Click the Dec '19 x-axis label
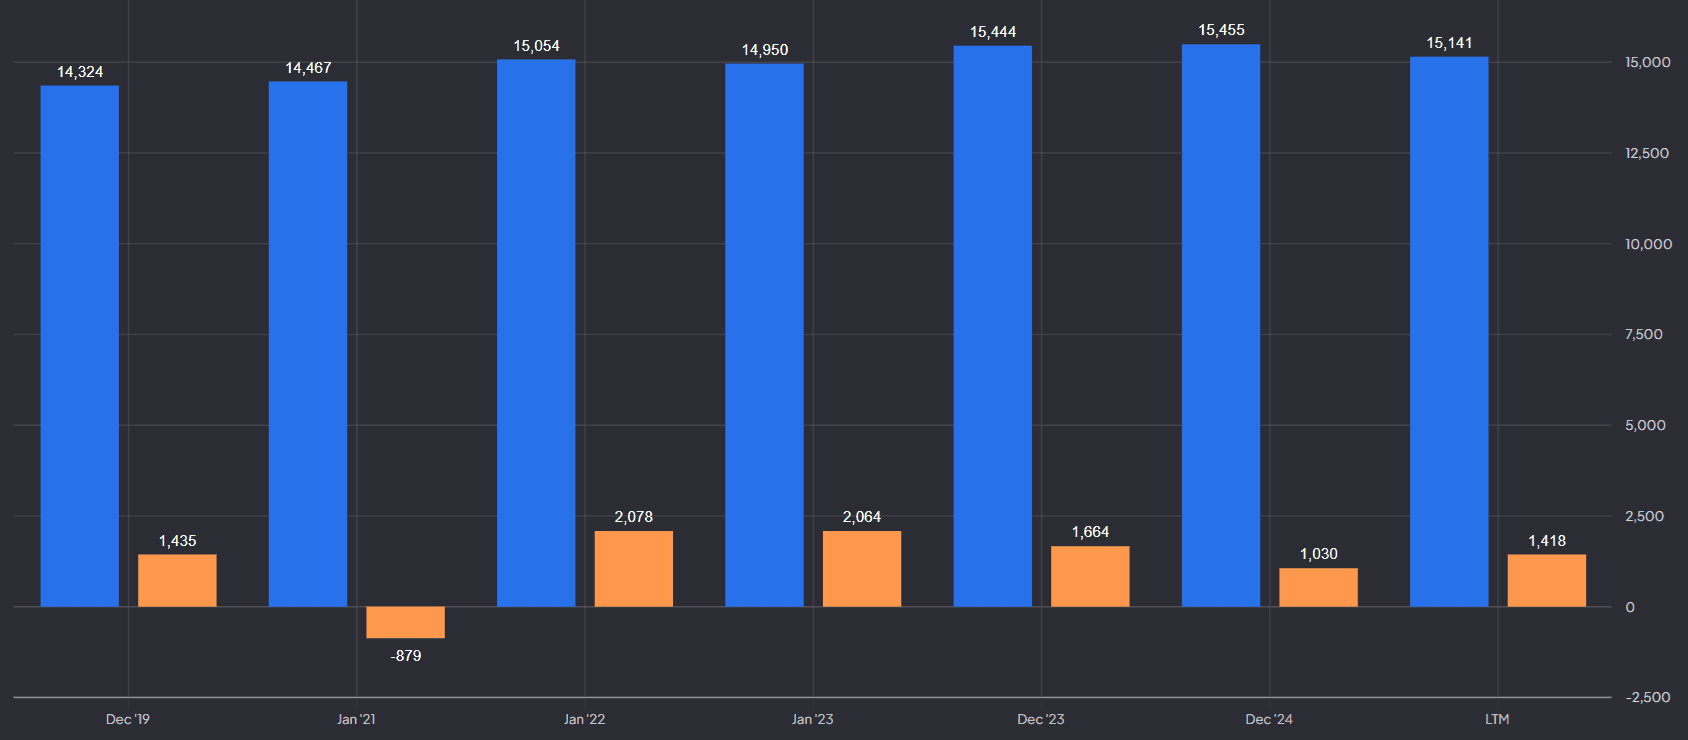The width and height of the screenshot is (1688, 740). point(128,719)
